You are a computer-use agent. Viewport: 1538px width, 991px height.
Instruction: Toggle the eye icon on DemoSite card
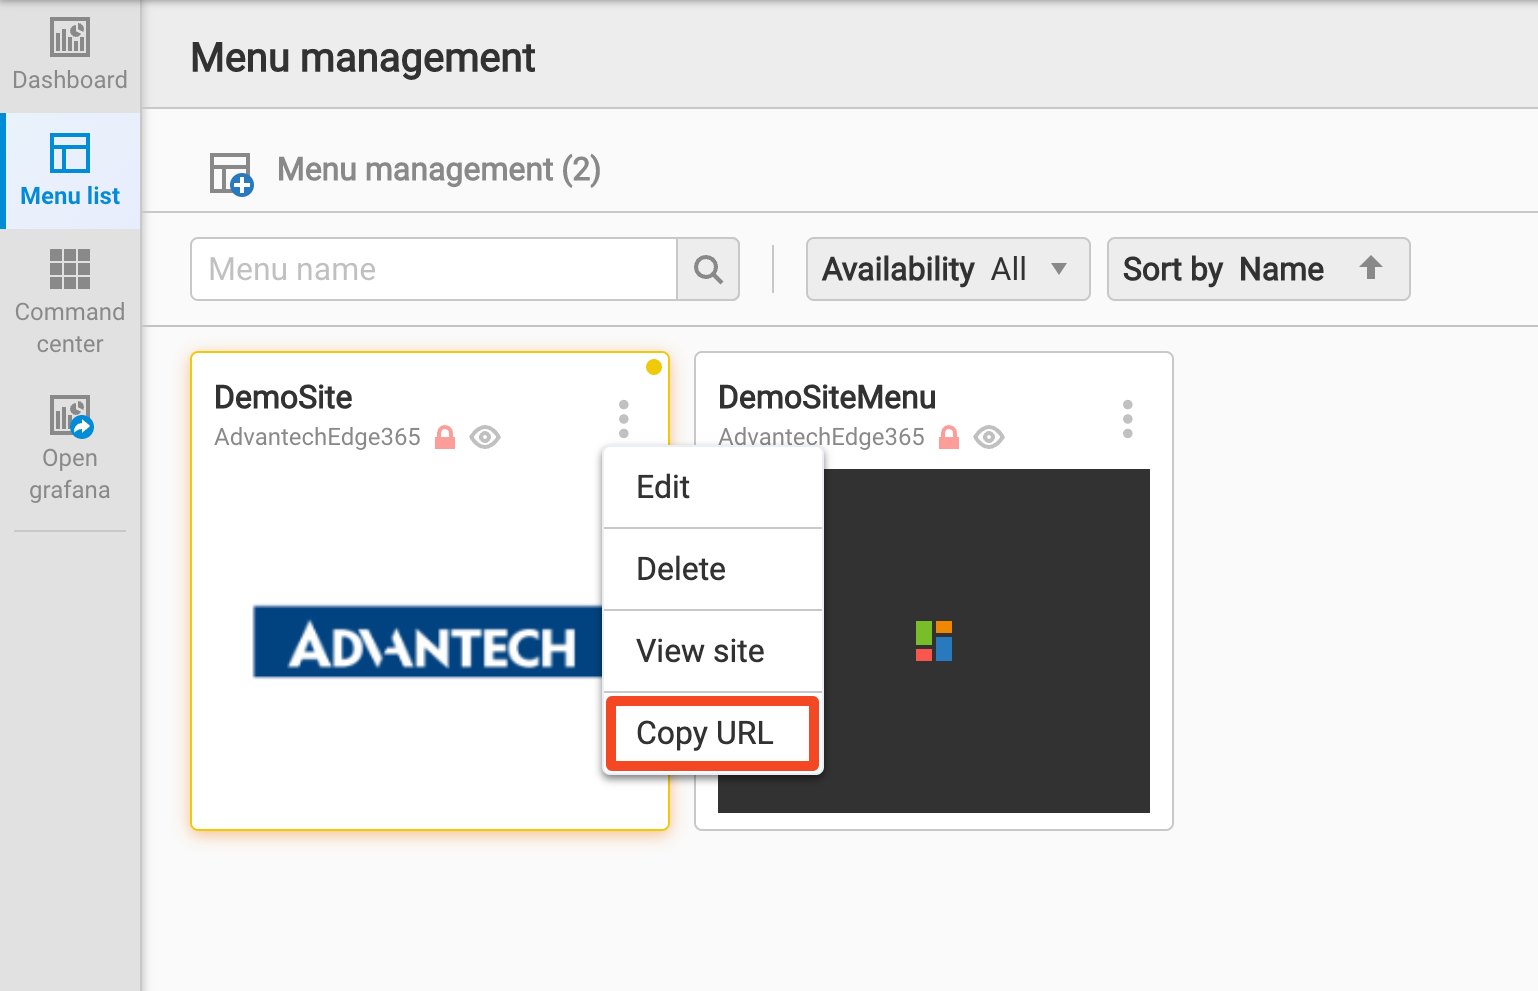[x=485, y=437]
